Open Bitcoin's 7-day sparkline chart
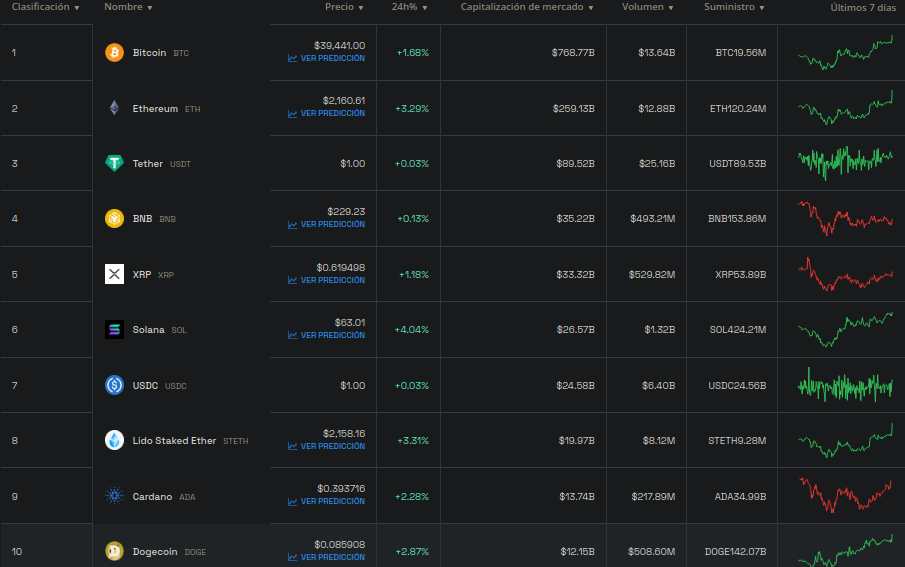The image size is (905, 567). (x=846, y=53)
